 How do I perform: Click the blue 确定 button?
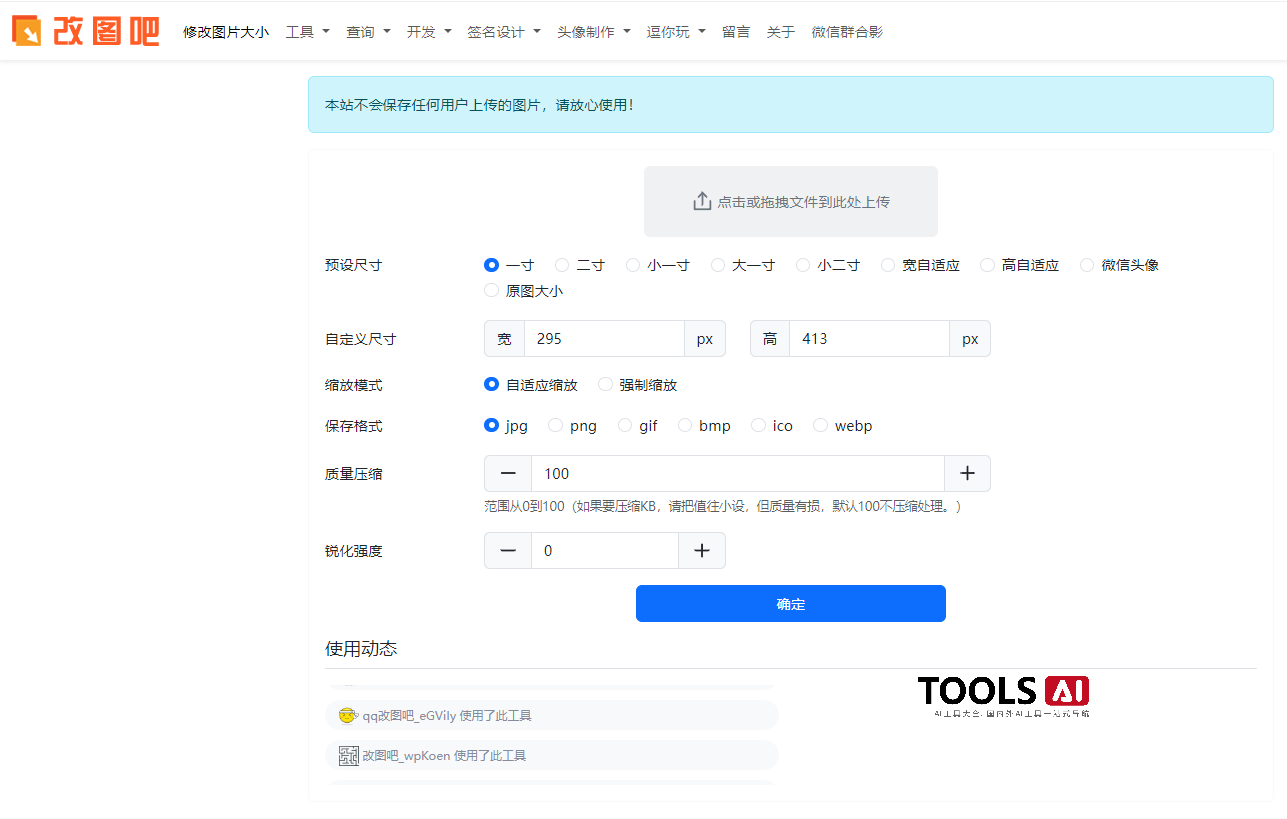790,603
